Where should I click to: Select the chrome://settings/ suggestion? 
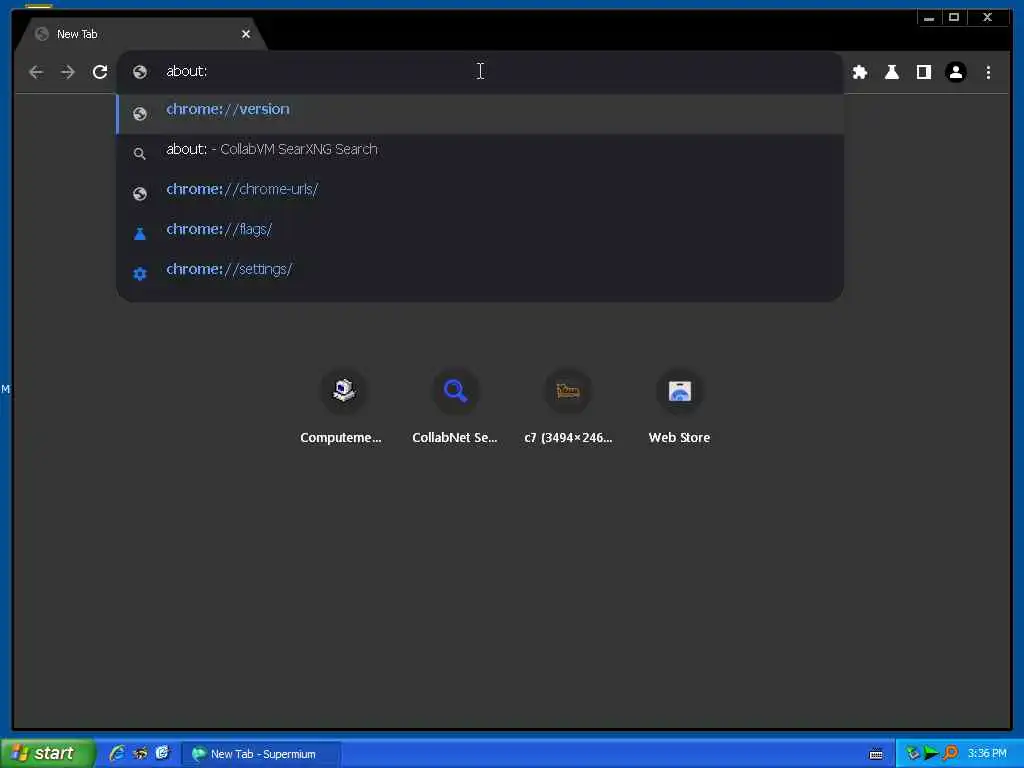480,273
